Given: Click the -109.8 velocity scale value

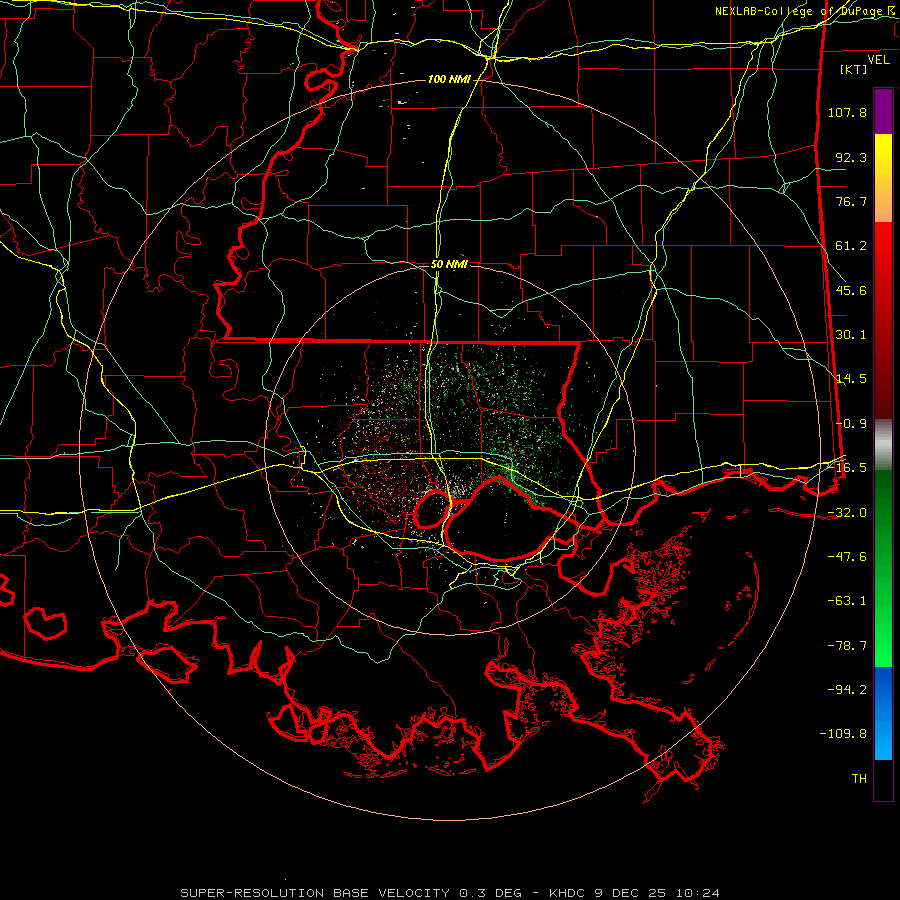Looking at the screenshot, I should (843, 734).
